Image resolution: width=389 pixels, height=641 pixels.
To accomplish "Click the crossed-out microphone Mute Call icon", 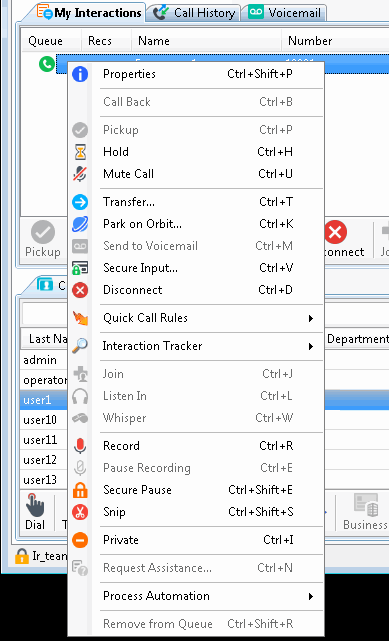I will (x=80, y=174).
